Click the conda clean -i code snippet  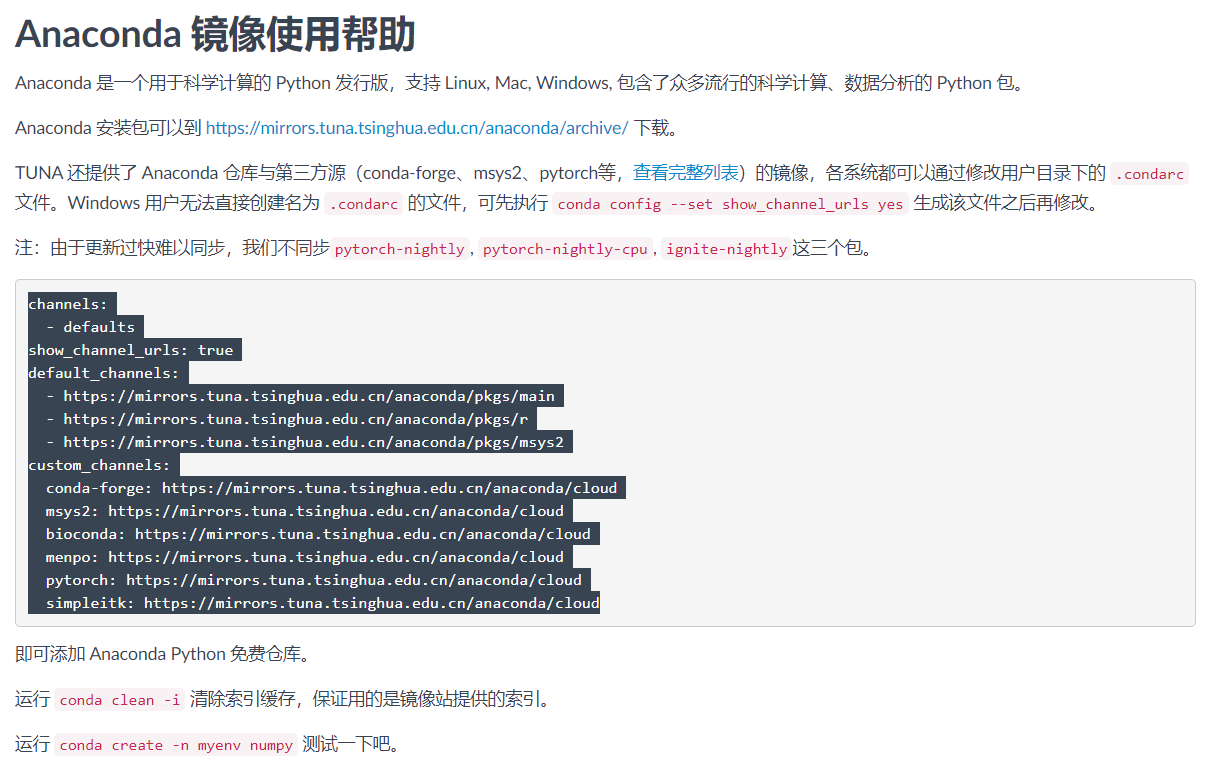[119, 700]
